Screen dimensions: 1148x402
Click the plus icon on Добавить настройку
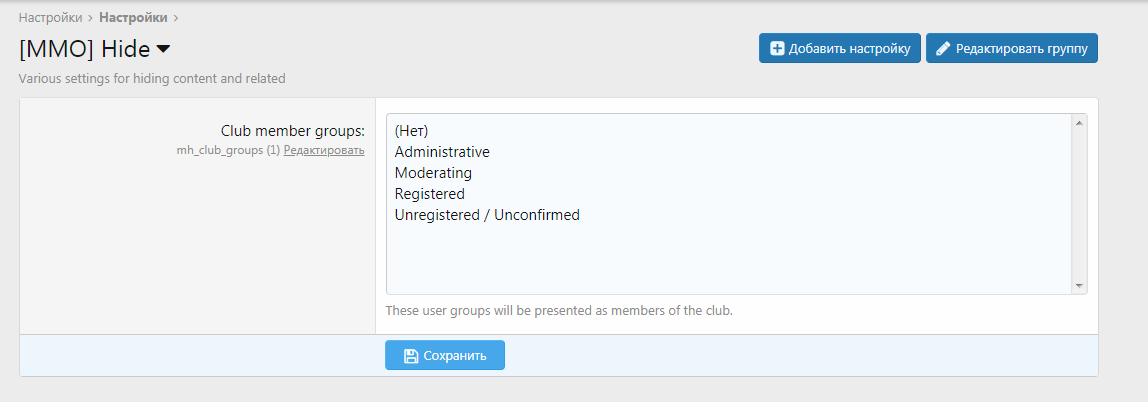pyautogui.click(x=777, y=48)
